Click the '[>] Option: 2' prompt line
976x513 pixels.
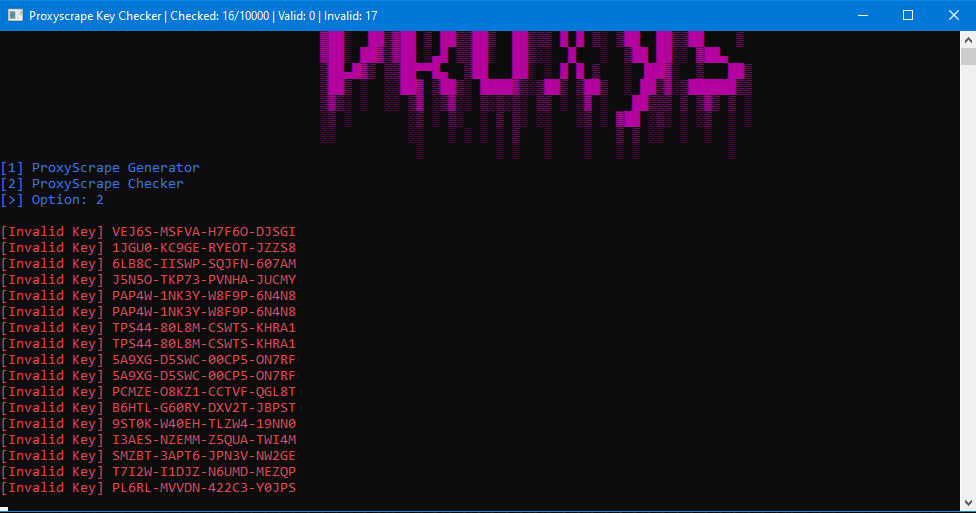52,200
